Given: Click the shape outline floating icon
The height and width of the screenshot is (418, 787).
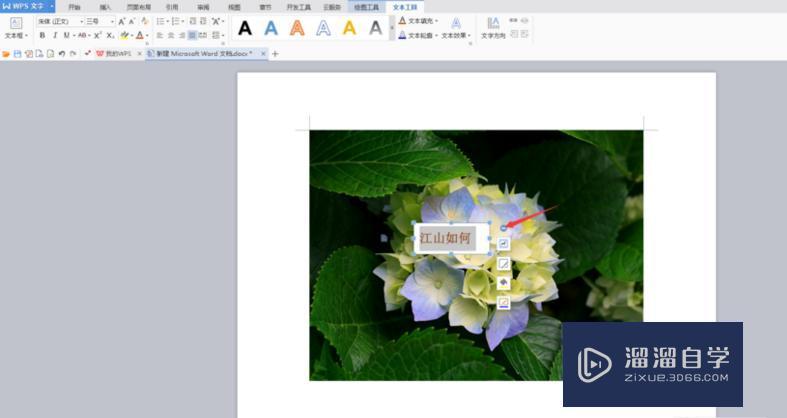Looking at the screenshot, I should (x=503, y=303).
